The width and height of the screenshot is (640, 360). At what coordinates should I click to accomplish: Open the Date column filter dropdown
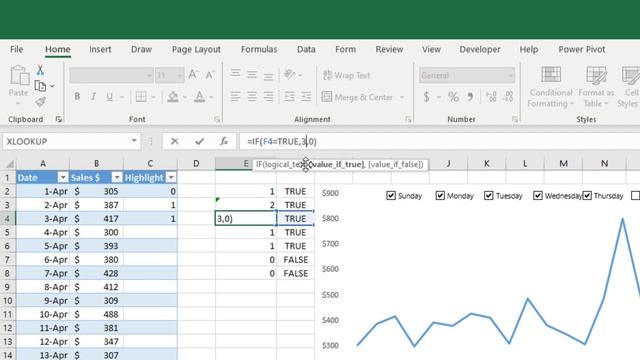[63, 178]
